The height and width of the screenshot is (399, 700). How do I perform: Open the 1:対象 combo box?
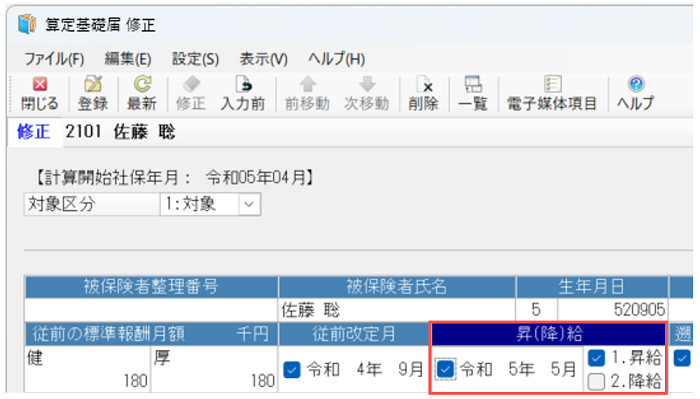click(210, 204)
